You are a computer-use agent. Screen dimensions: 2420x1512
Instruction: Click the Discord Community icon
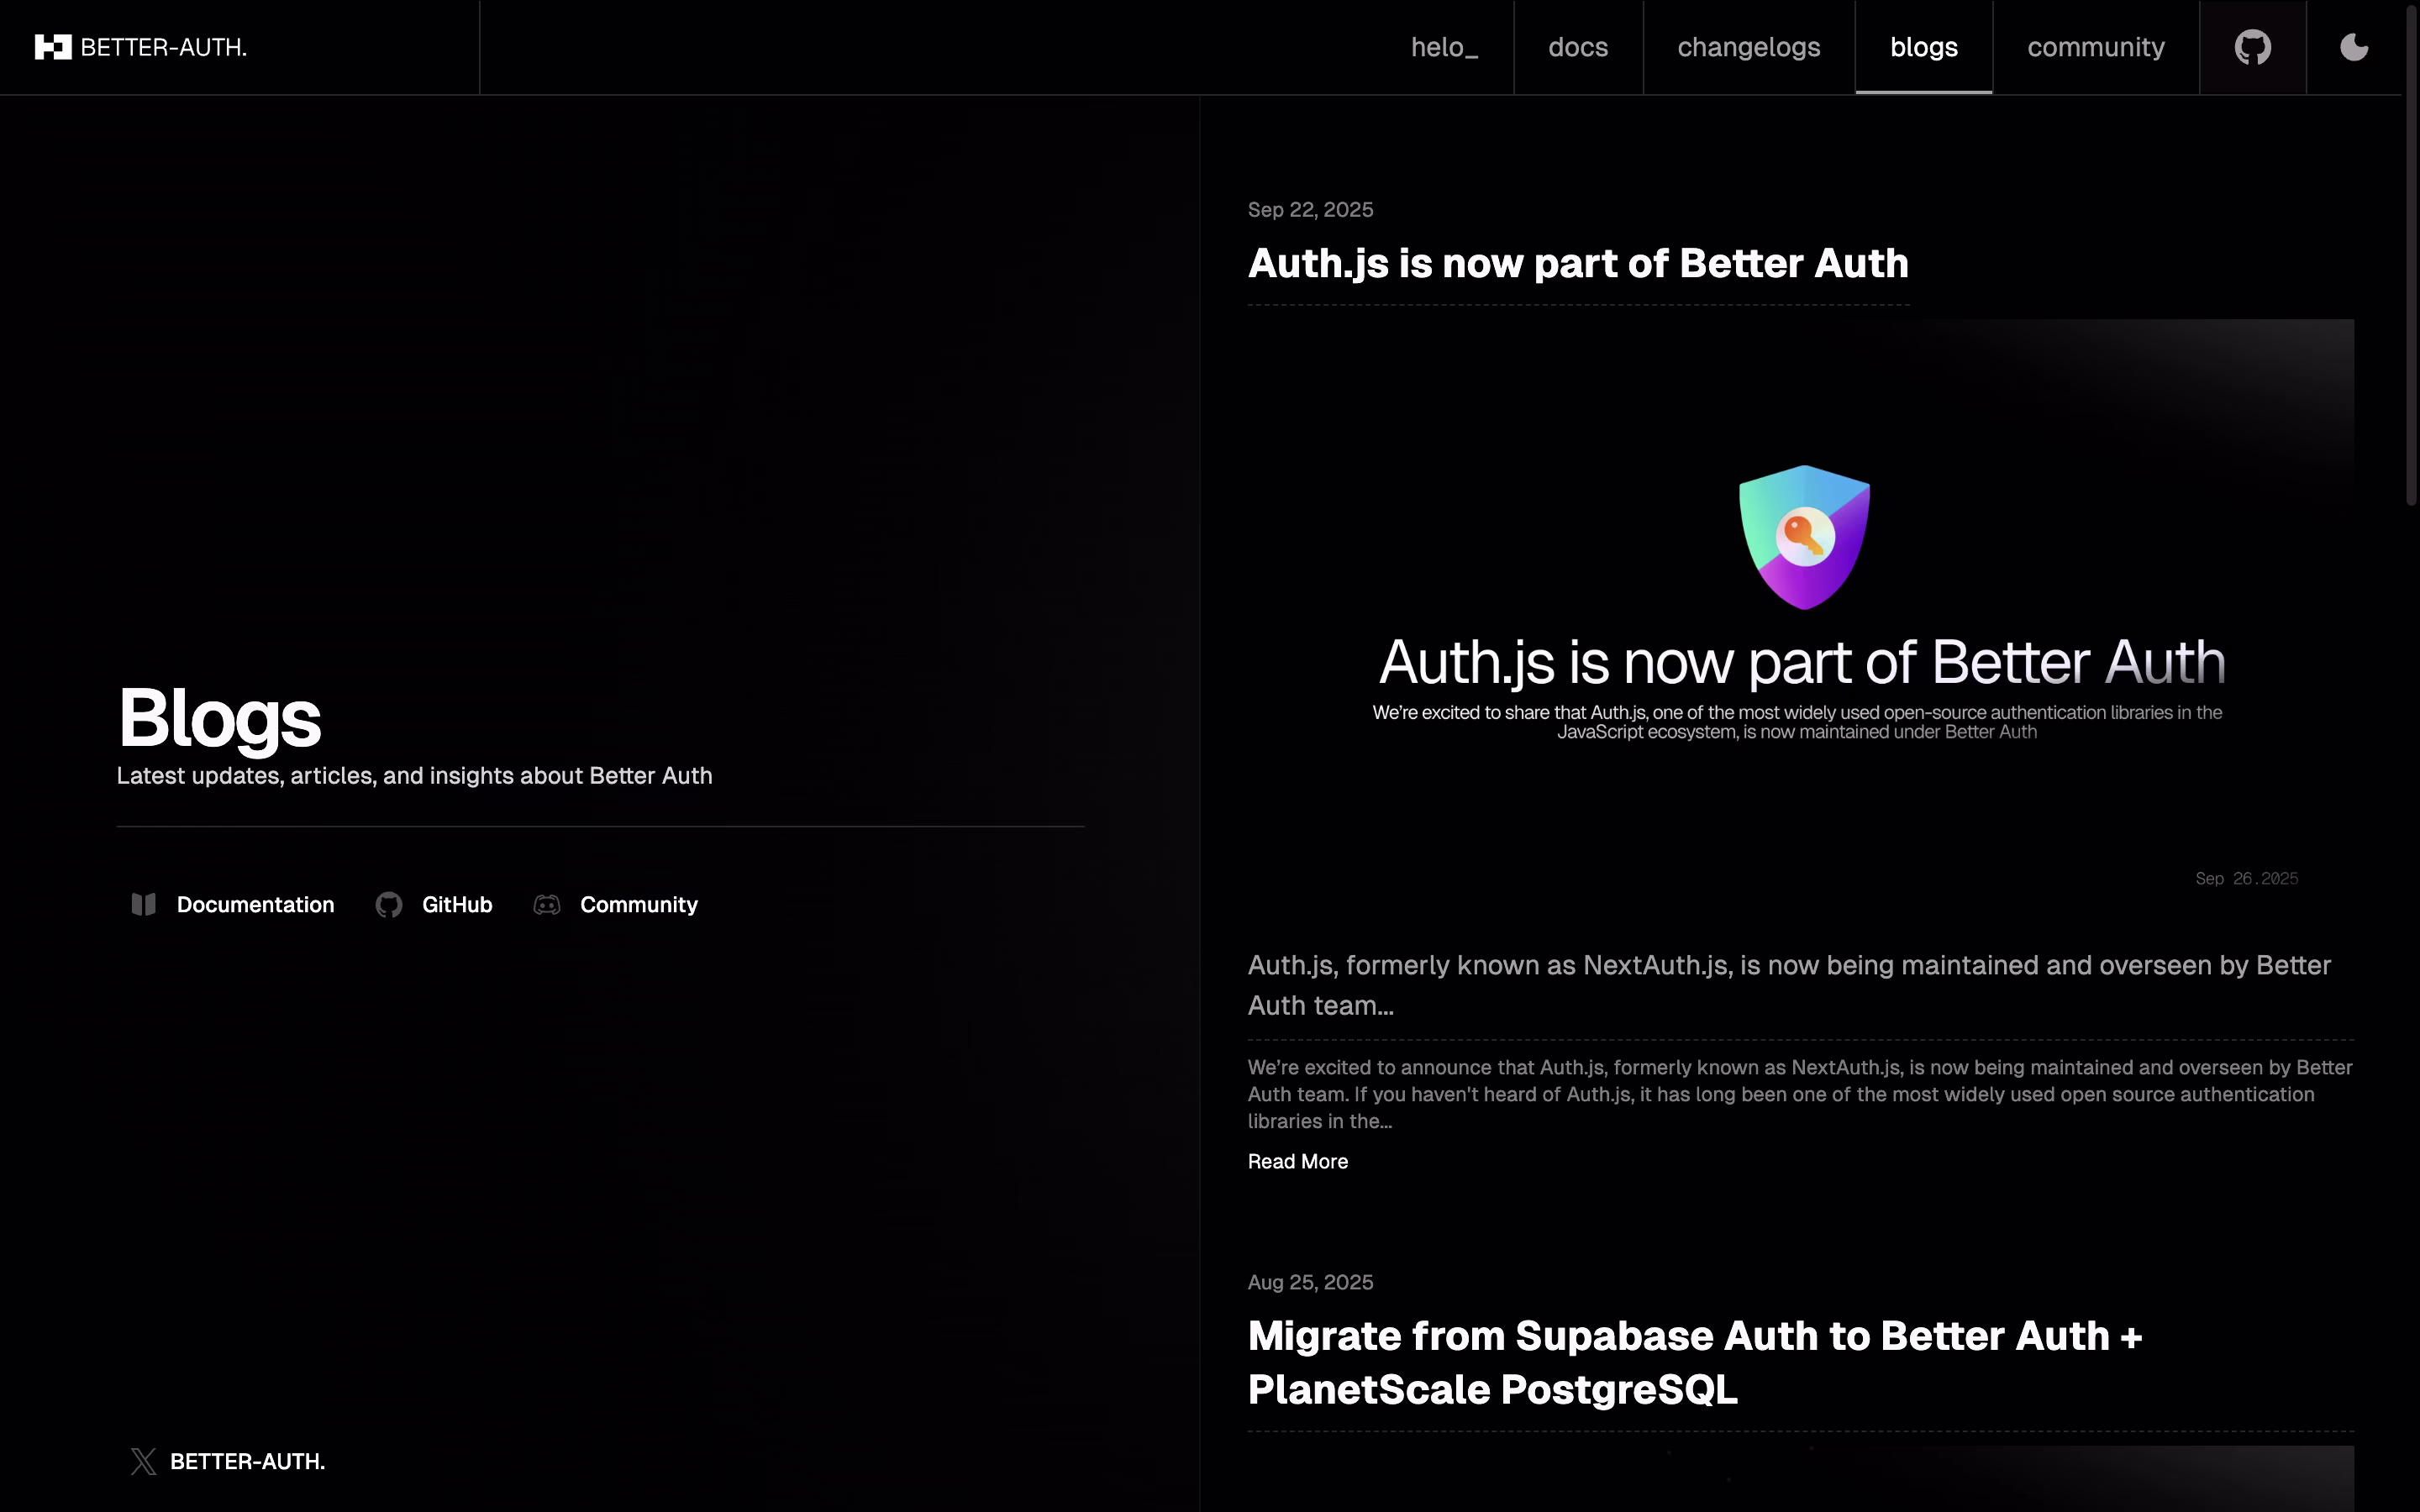point(547,904)
